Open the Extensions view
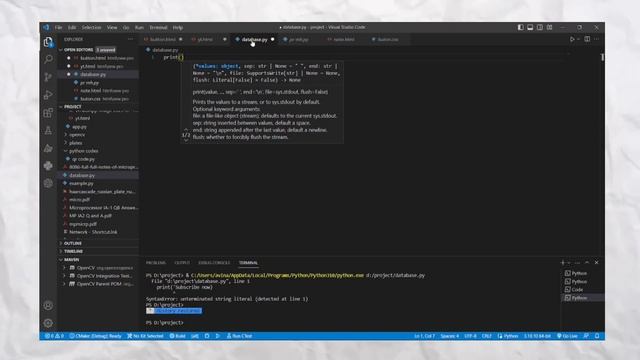Image resolution: width=640 pixels, height=360 pixels. (48, 113)
